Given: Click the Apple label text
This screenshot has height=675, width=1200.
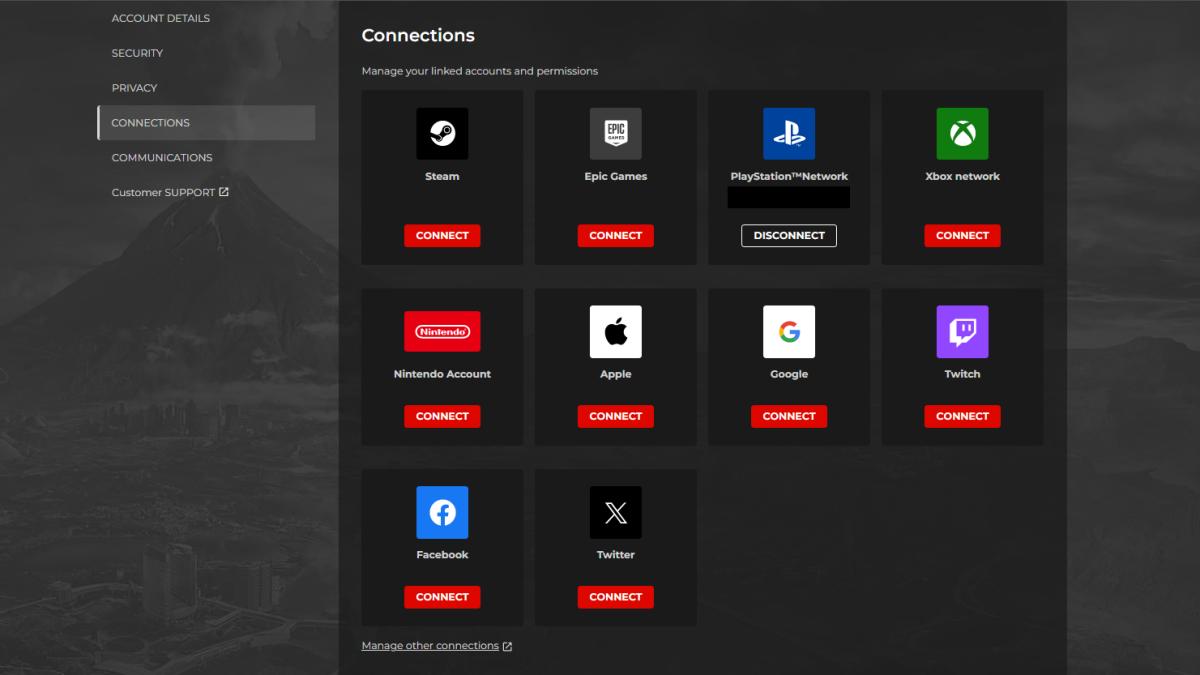Looking at the screenshot, I should (x=616, y=374).
